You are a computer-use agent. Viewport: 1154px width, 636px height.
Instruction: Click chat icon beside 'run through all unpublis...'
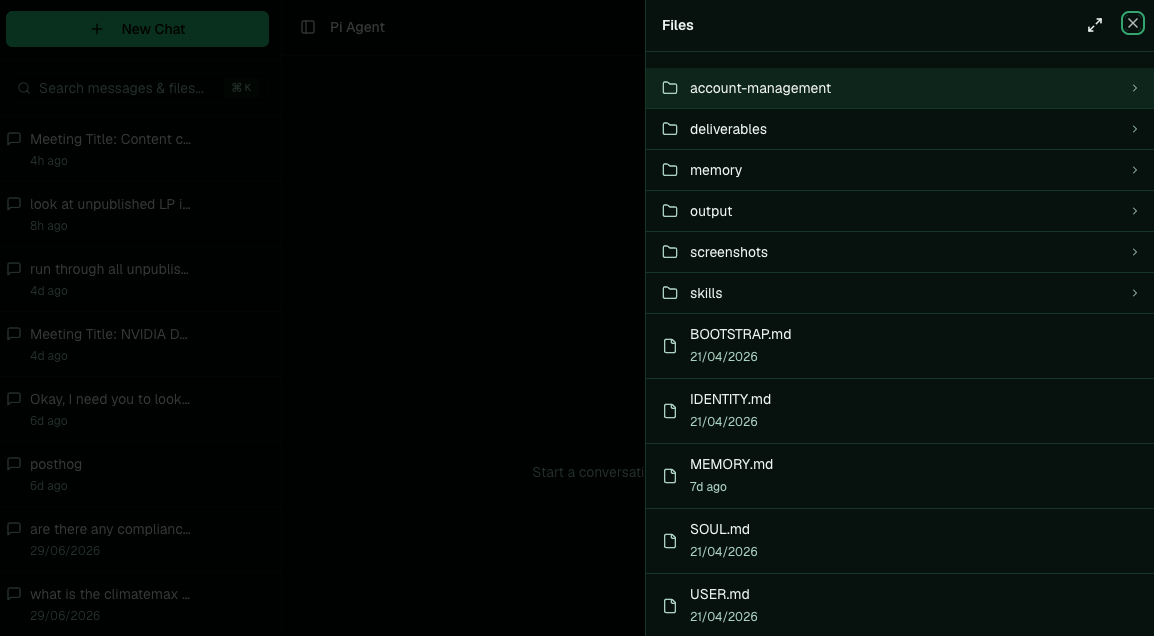[13, 269]
